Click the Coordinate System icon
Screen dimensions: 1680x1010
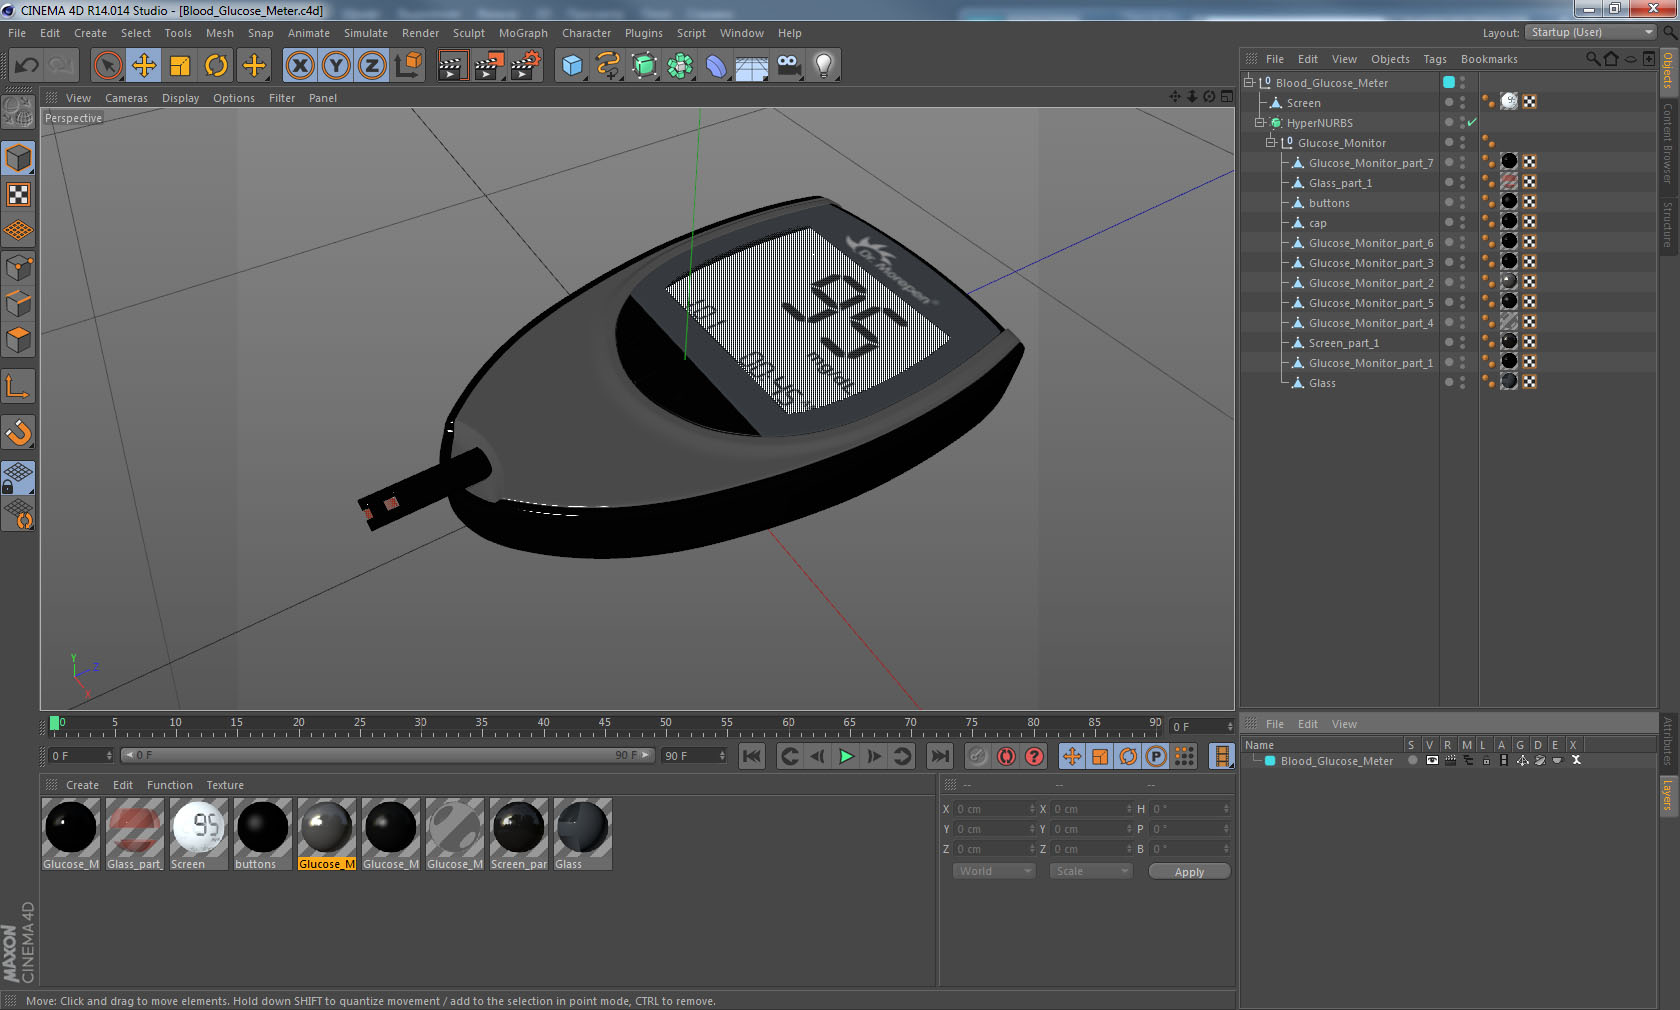[x=408, y=66]
